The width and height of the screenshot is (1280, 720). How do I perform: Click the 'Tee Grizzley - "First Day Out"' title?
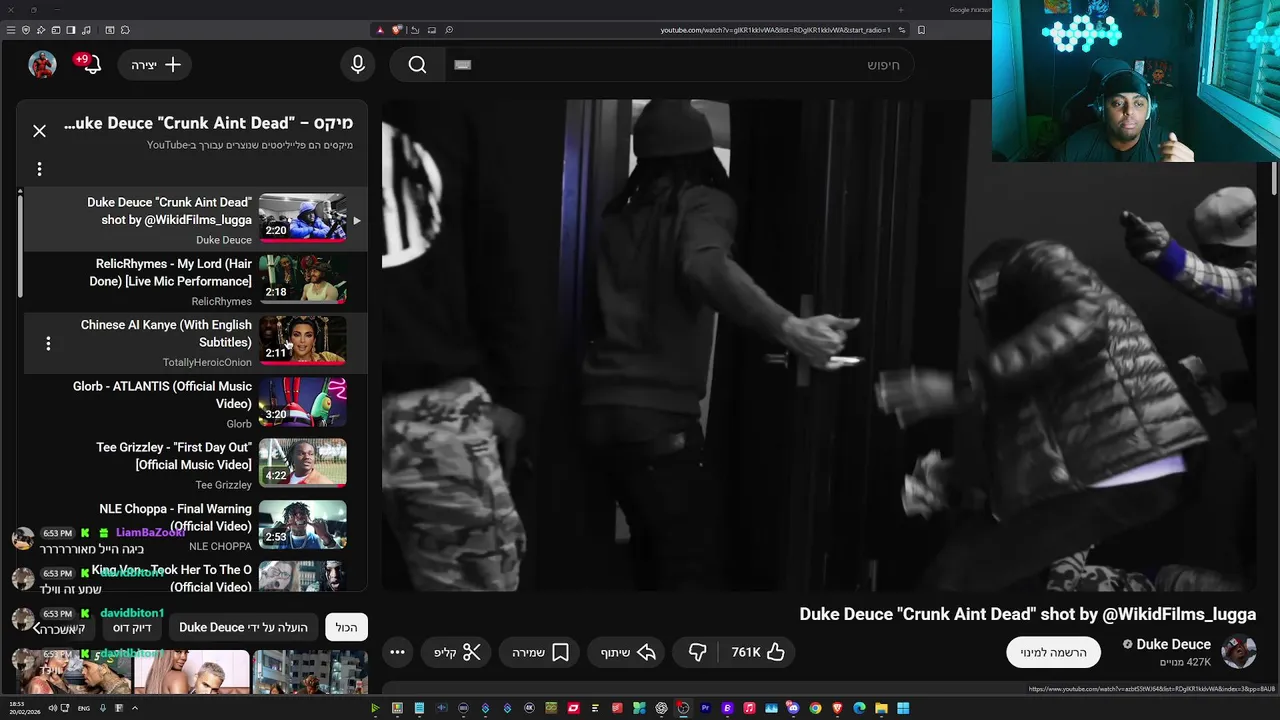[174, 456]
